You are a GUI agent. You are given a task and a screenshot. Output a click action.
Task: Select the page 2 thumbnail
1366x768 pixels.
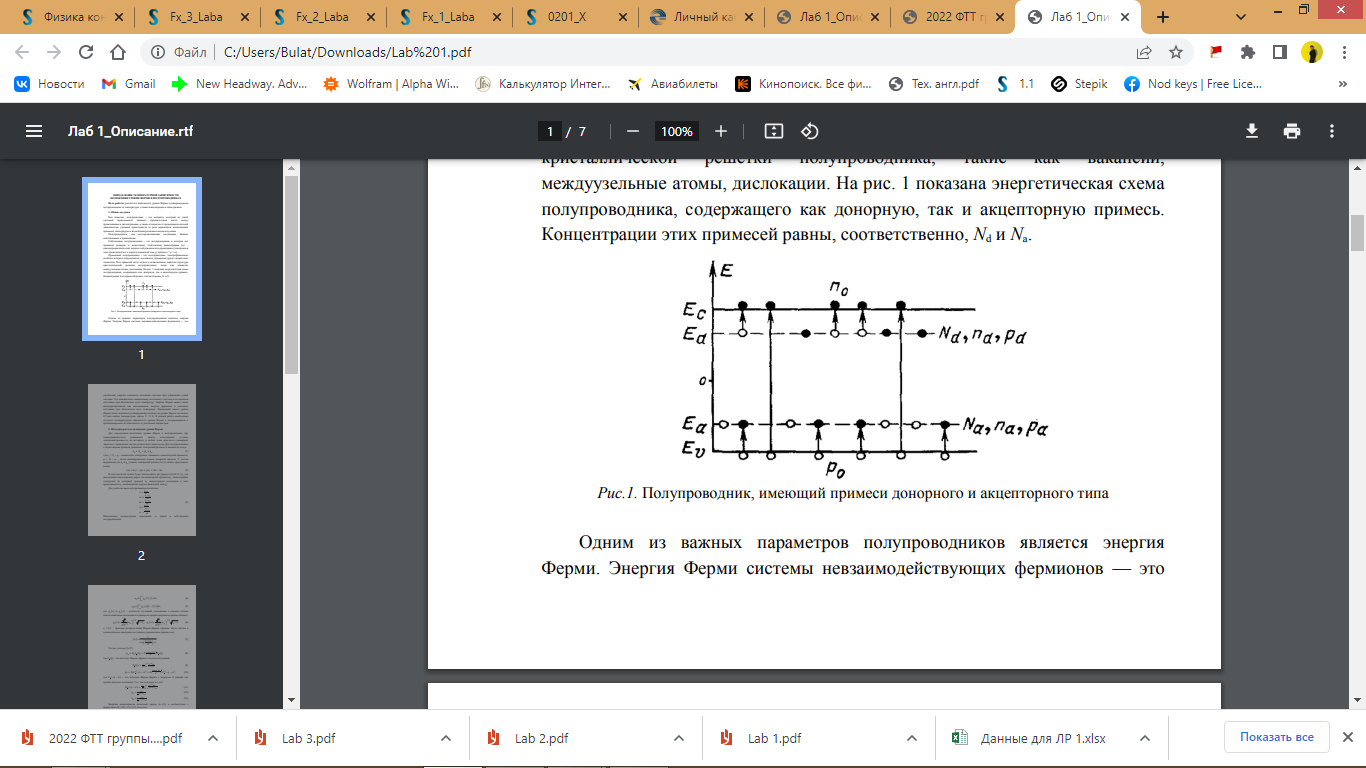tap(141, 460)
